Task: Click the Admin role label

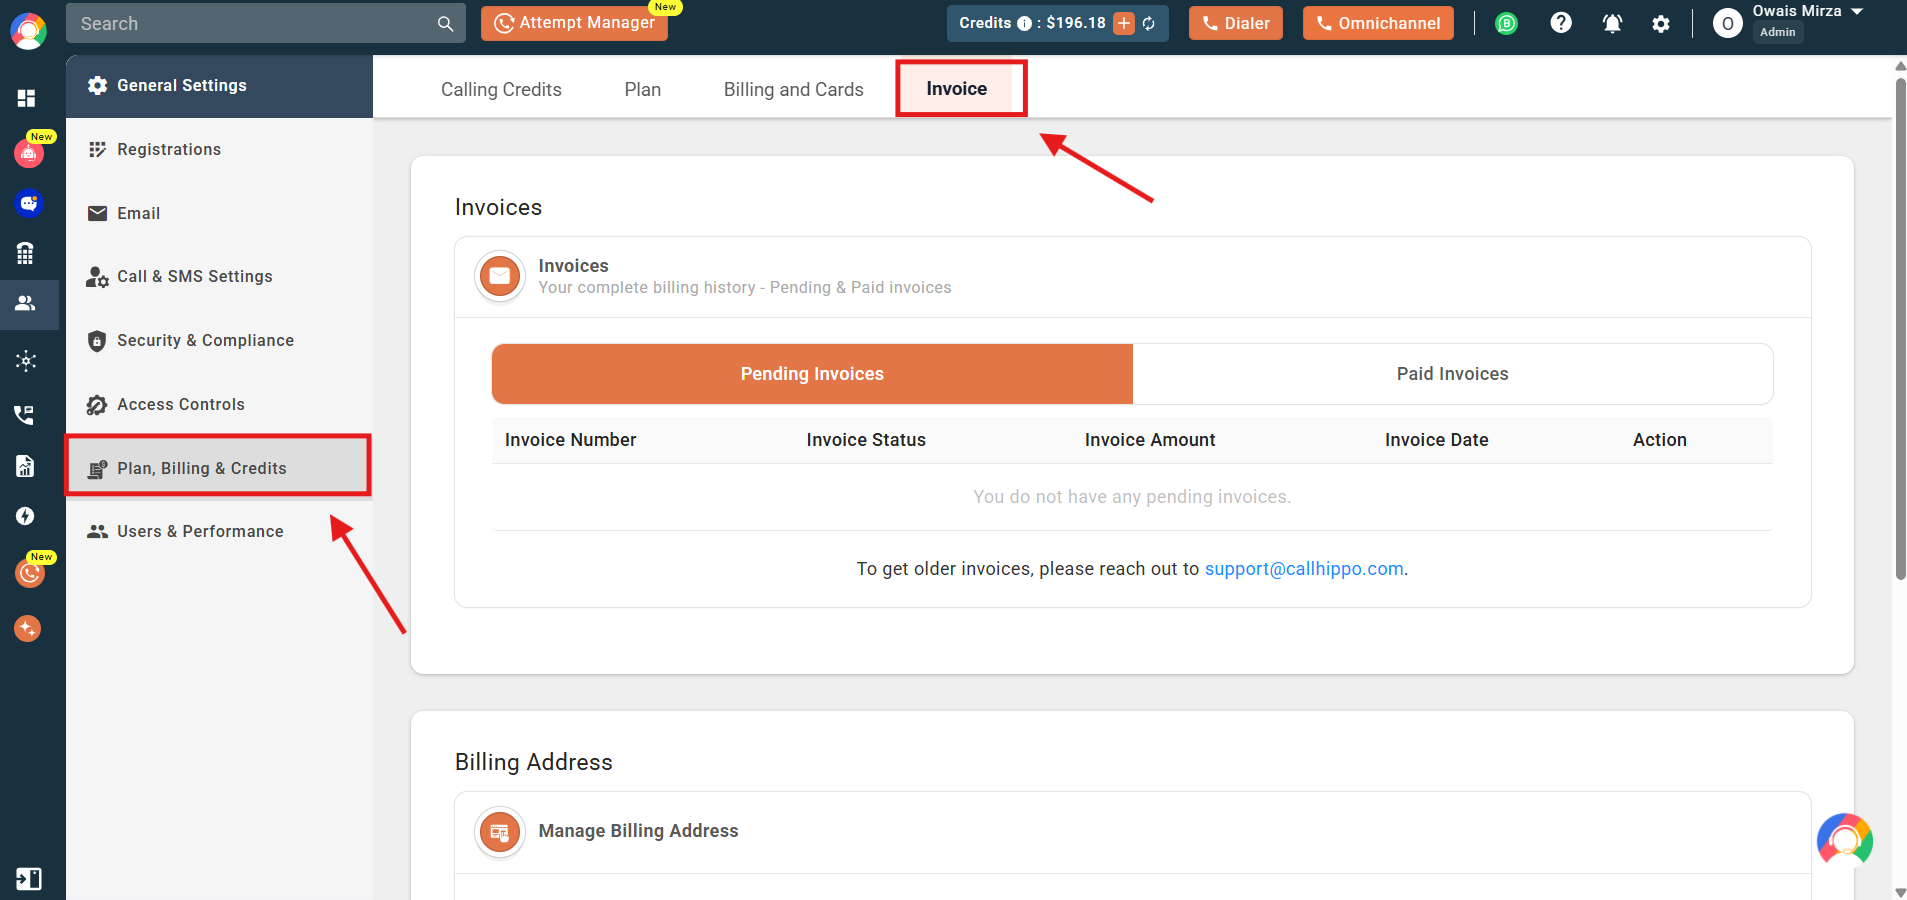Action: pyautogui.click(x=1777, y=32)
